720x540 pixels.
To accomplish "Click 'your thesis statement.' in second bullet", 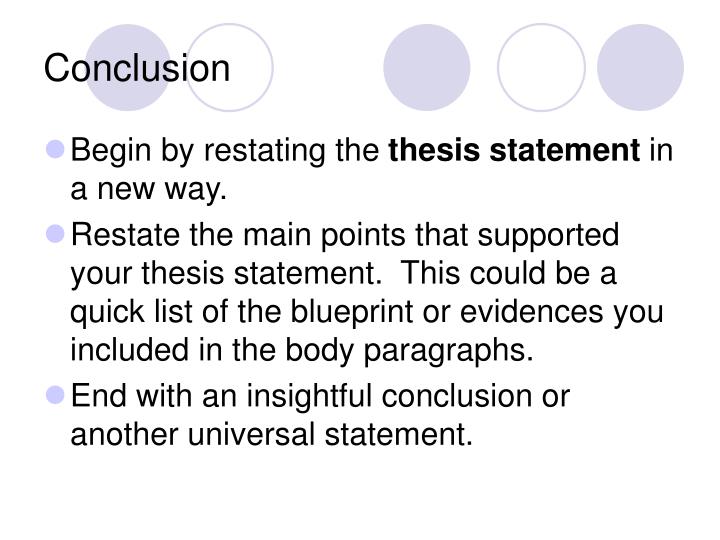I will click(226, 274).
